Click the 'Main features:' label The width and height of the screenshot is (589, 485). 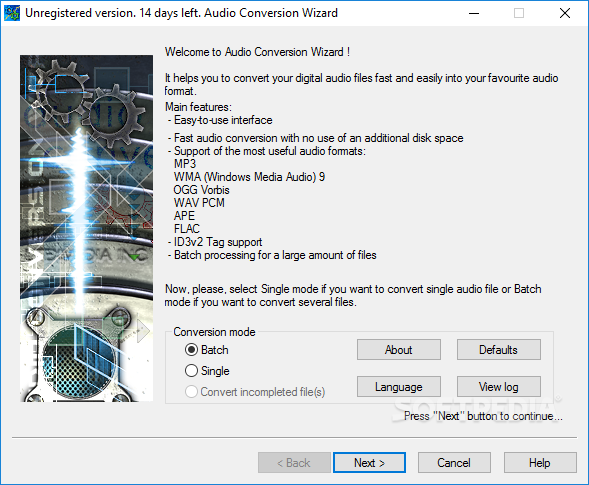(198, 107)
